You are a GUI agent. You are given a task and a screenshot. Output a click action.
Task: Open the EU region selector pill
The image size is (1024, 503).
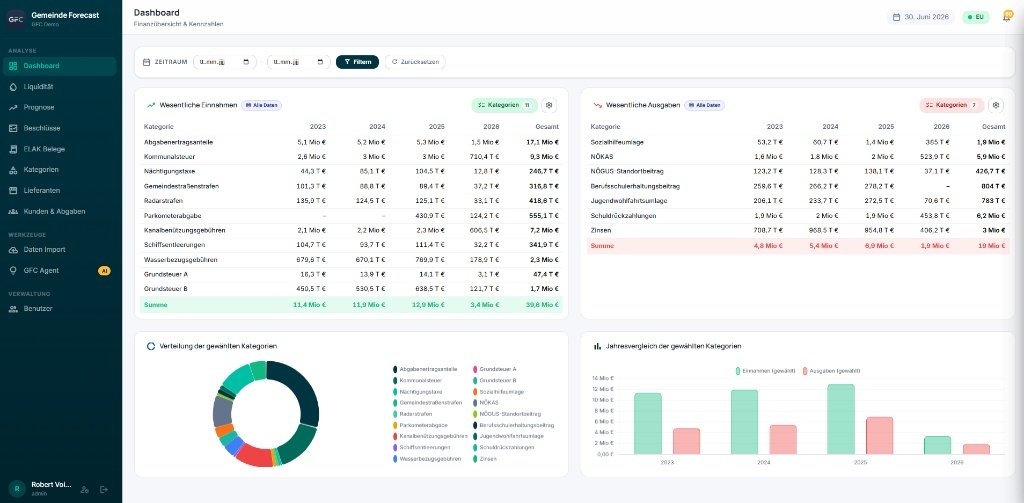point(976,17)
